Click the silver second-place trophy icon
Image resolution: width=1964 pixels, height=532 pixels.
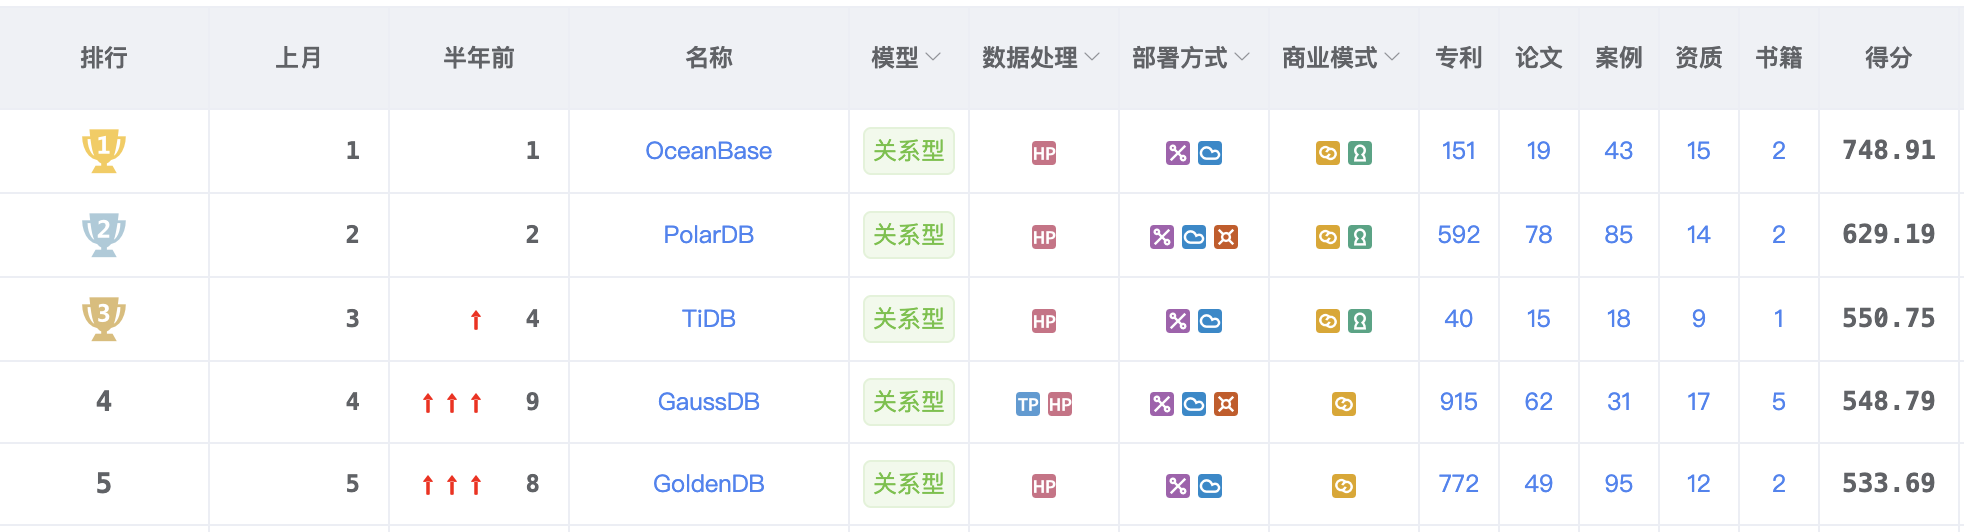coord(103,235)
